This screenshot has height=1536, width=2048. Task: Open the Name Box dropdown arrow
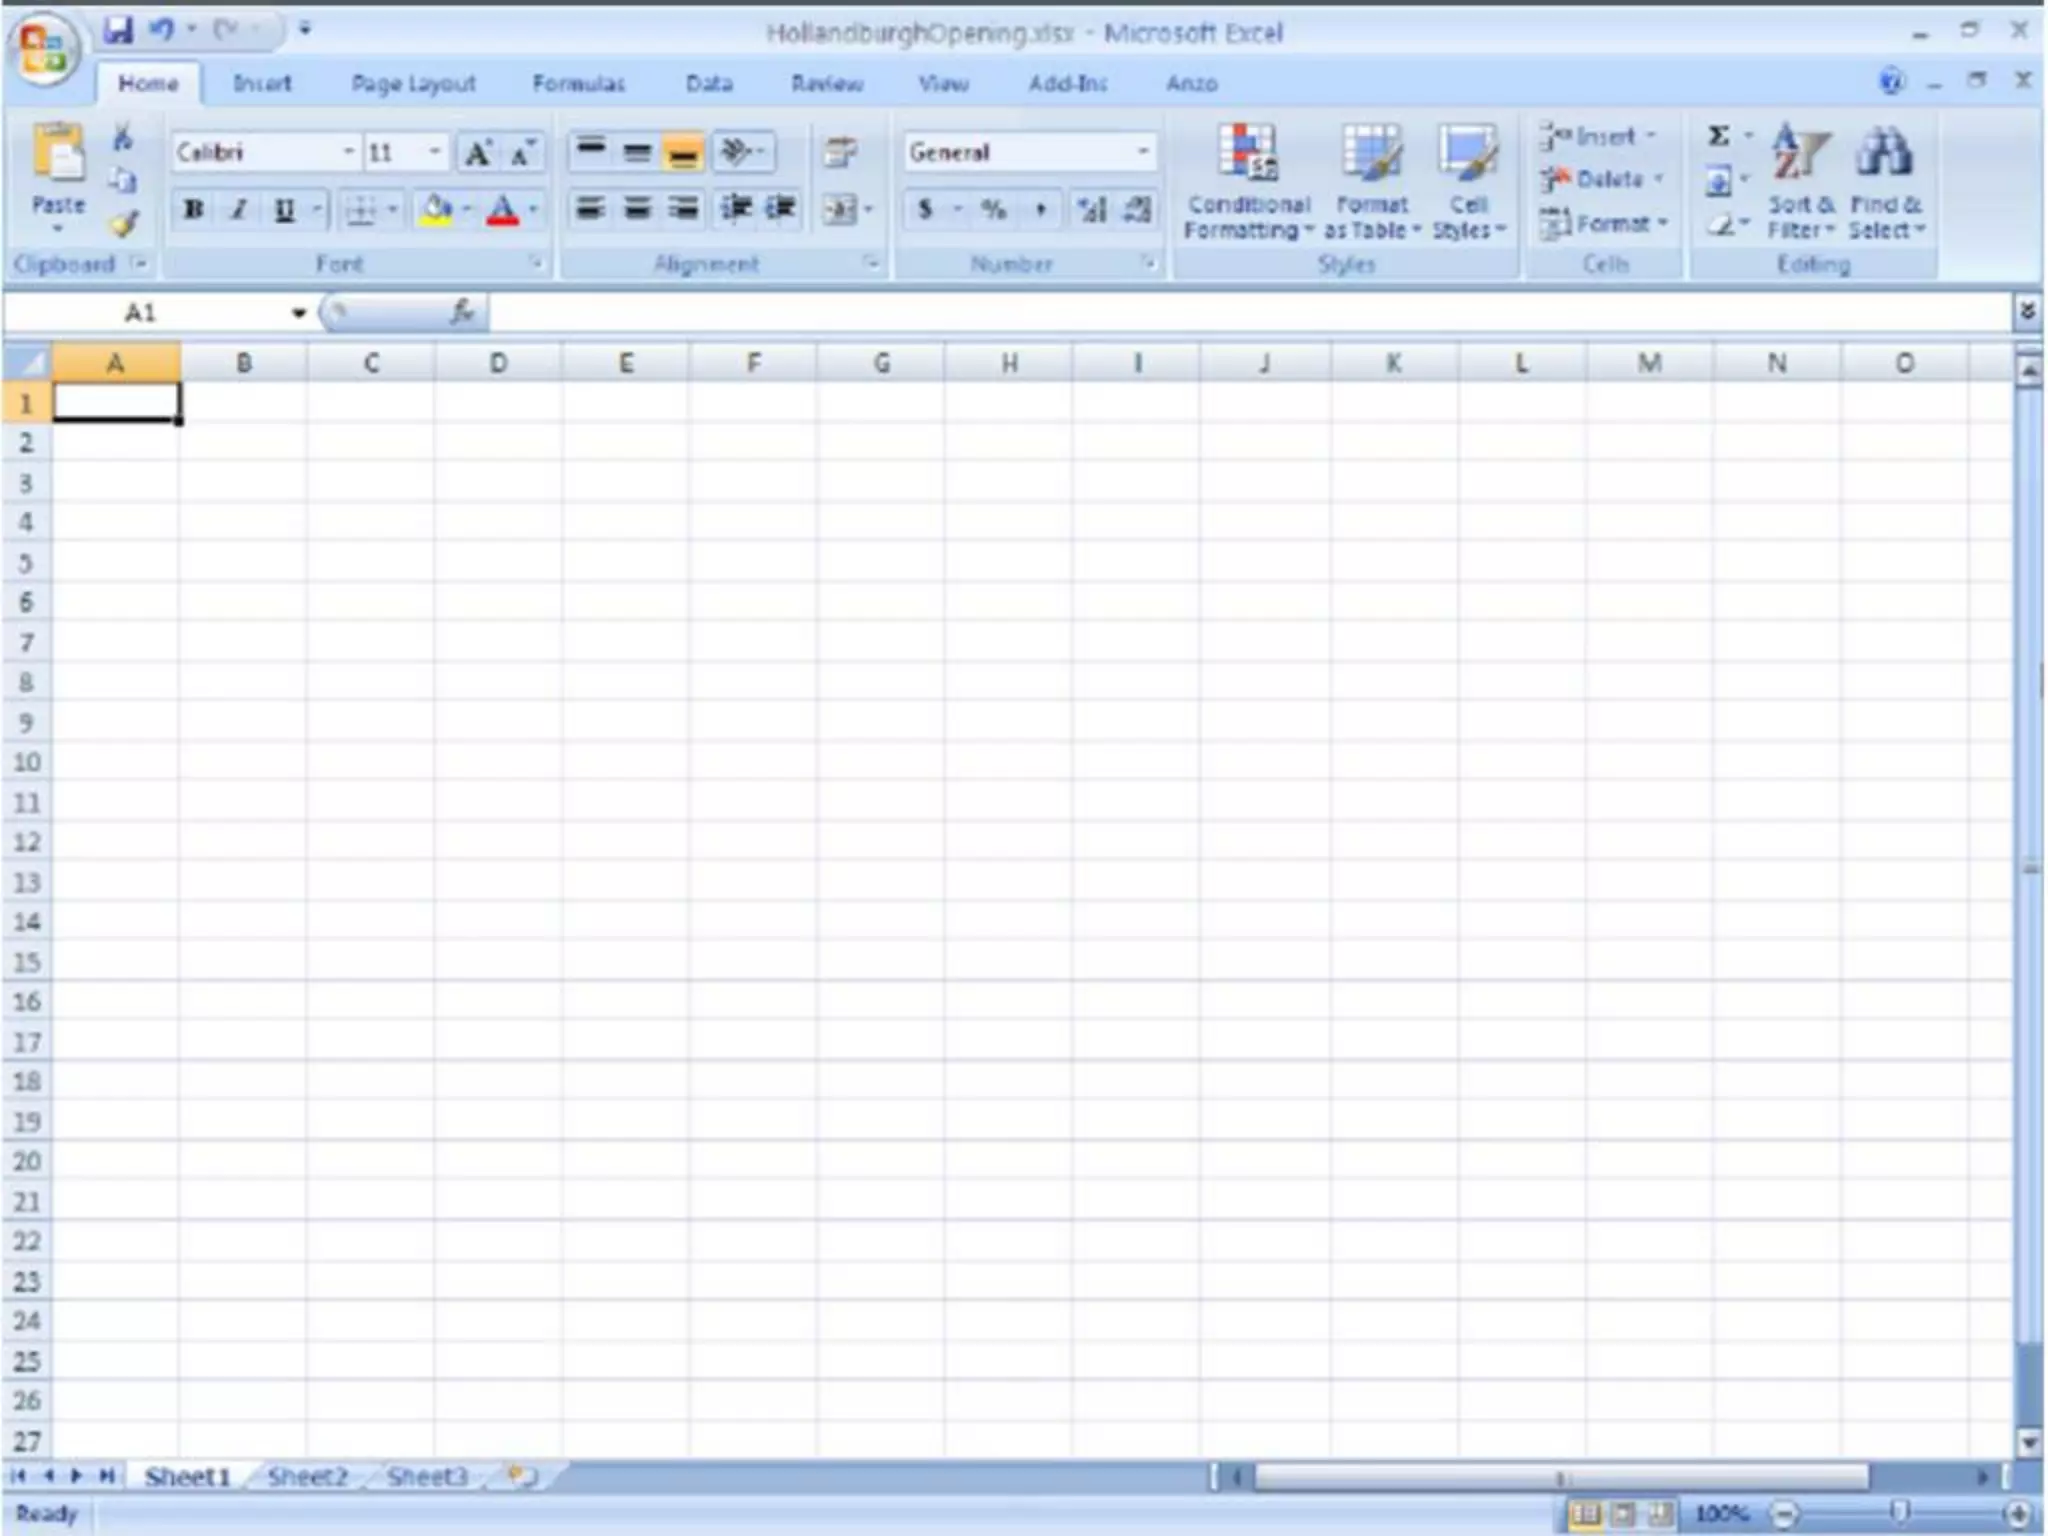pyautogui.click(x=298, y=313)
